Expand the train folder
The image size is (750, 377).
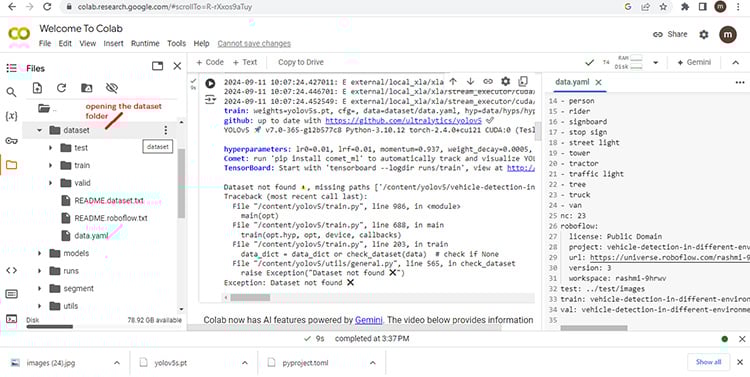(x=51, y=166)
